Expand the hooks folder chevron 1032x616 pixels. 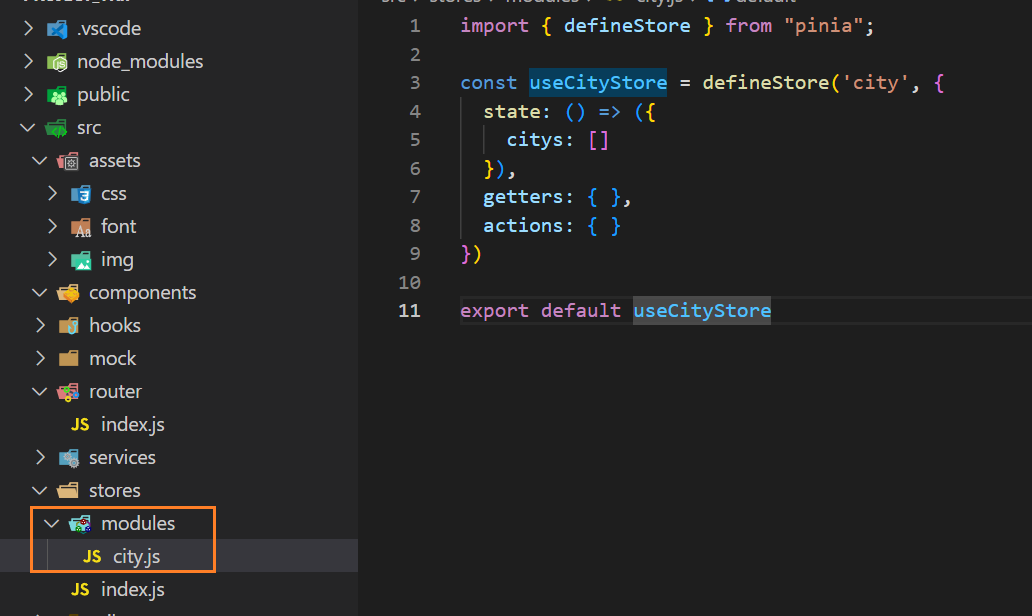pos(40,326)
